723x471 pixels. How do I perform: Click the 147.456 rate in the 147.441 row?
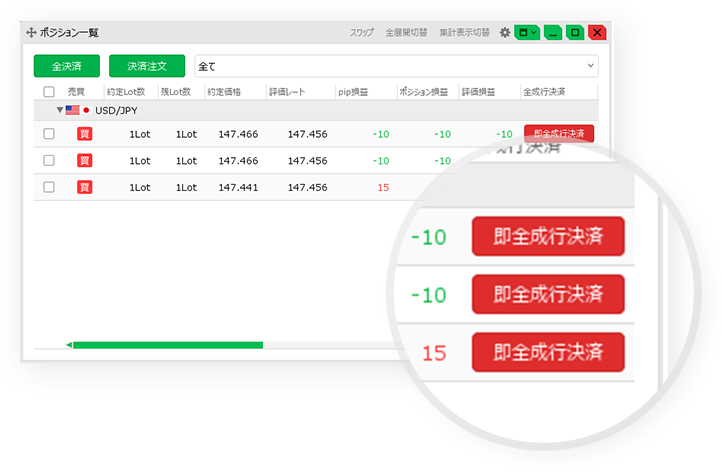[x=308, y=187]
